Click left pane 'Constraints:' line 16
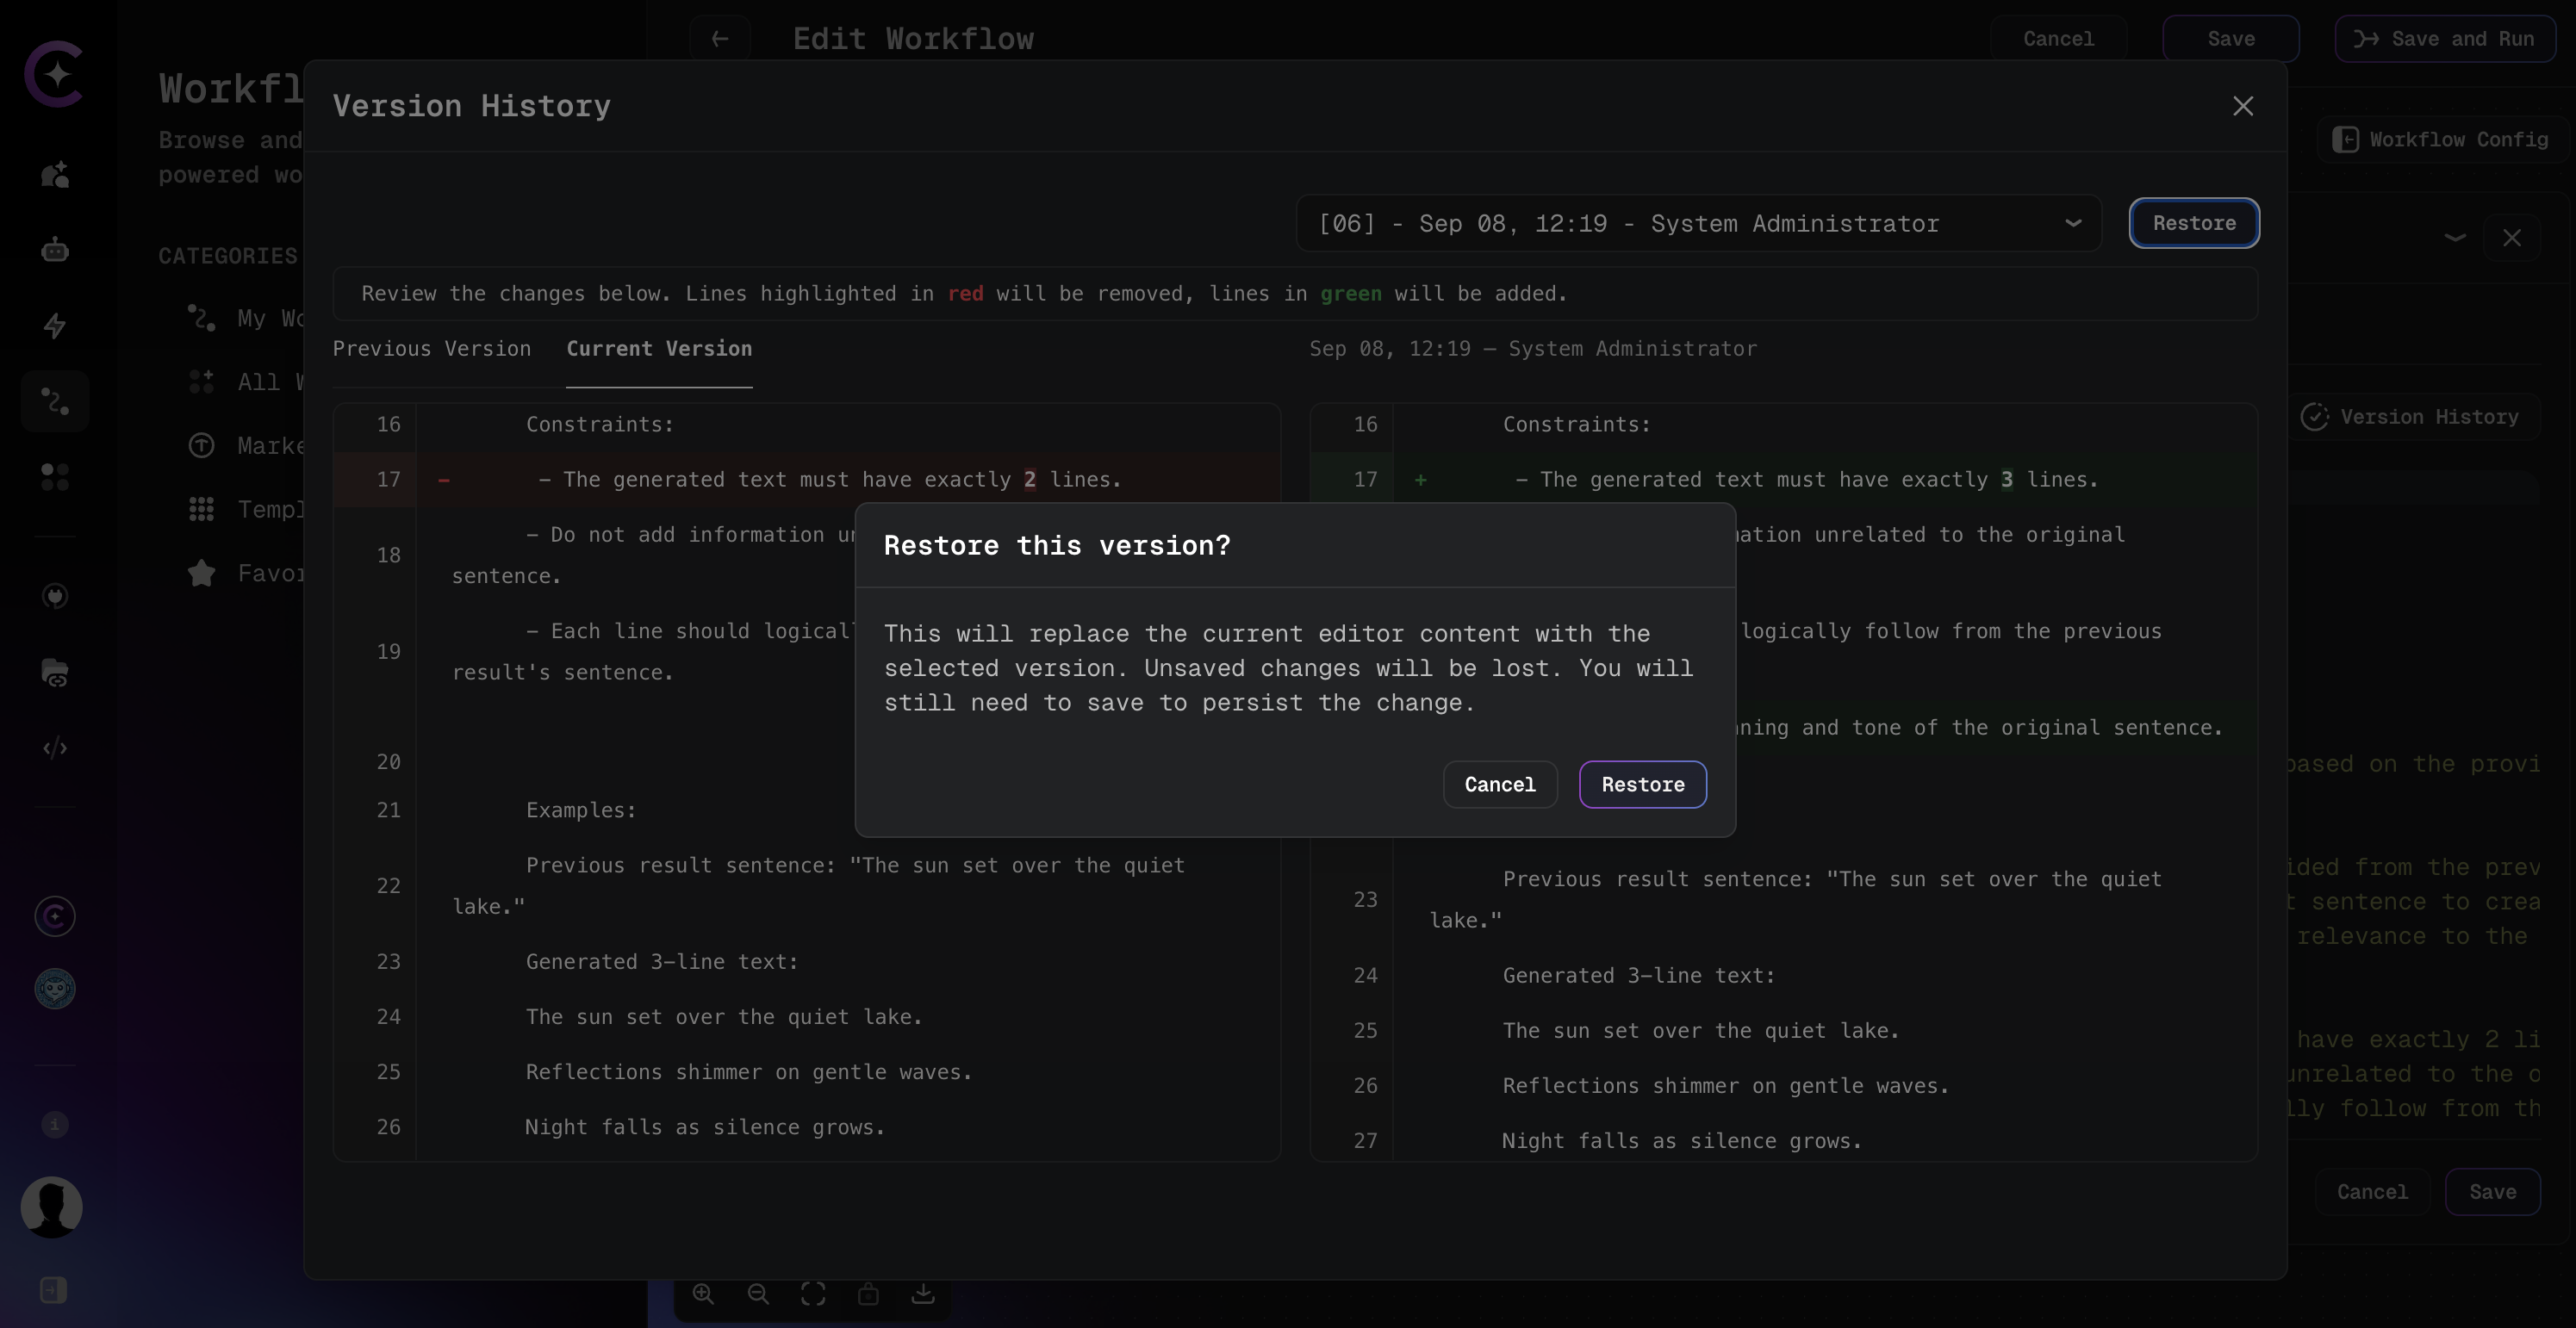 [x=600, y=425]
